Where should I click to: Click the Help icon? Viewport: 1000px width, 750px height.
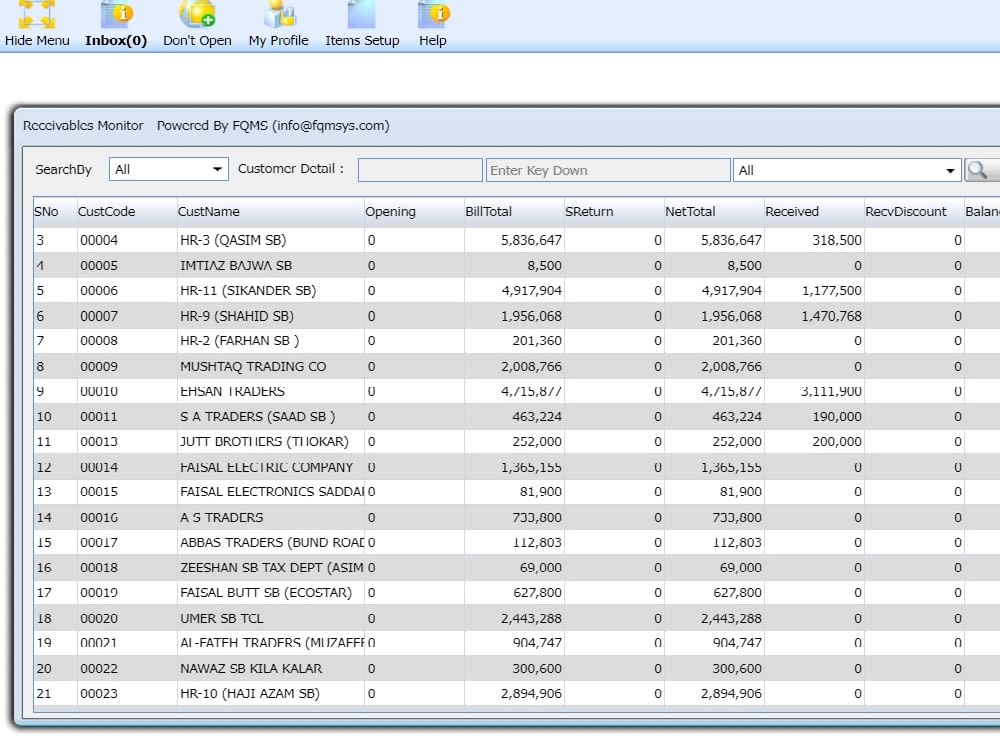coord(434,15)
